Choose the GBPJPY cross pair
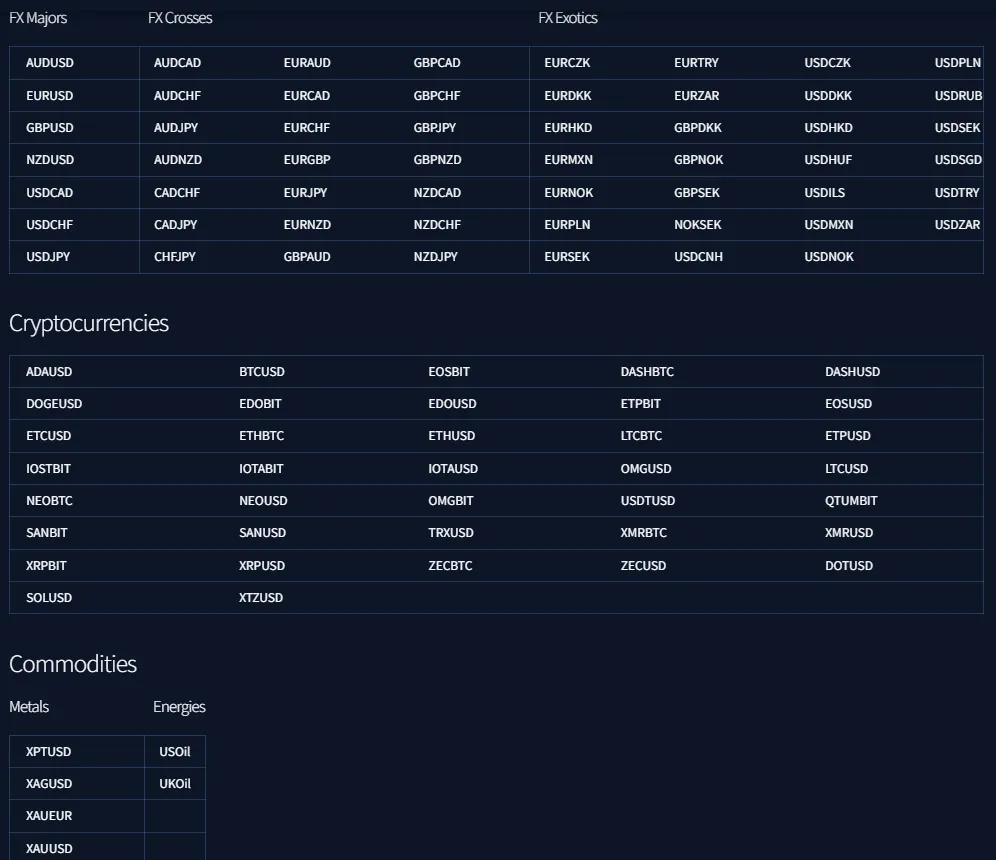The height and width of the screenshot is (860, 996). click(x=435, y=128)
